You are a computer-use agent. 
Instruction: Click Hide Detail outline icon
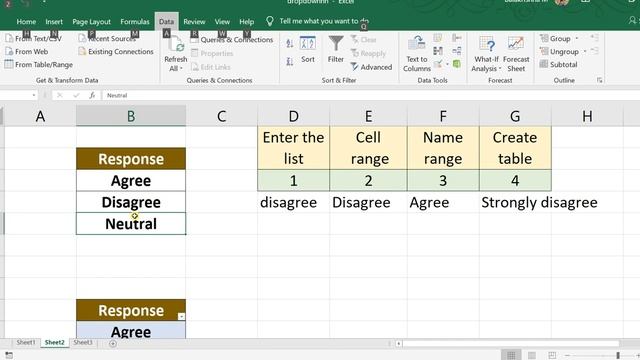pos(594,51)
